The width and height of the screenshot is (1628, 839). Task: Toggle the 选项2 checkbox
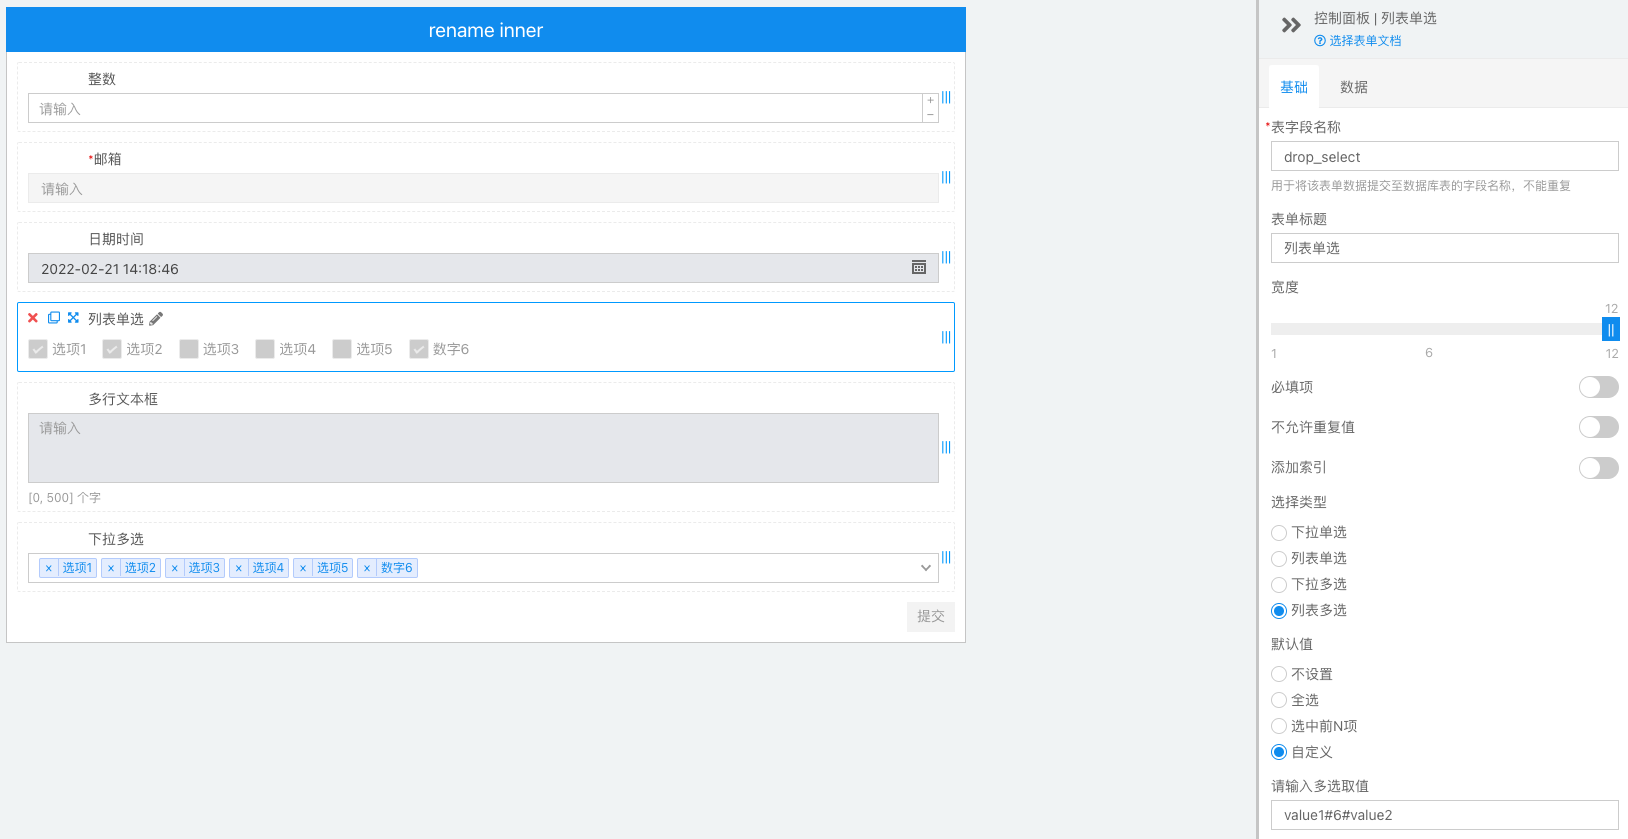(112, 349)
